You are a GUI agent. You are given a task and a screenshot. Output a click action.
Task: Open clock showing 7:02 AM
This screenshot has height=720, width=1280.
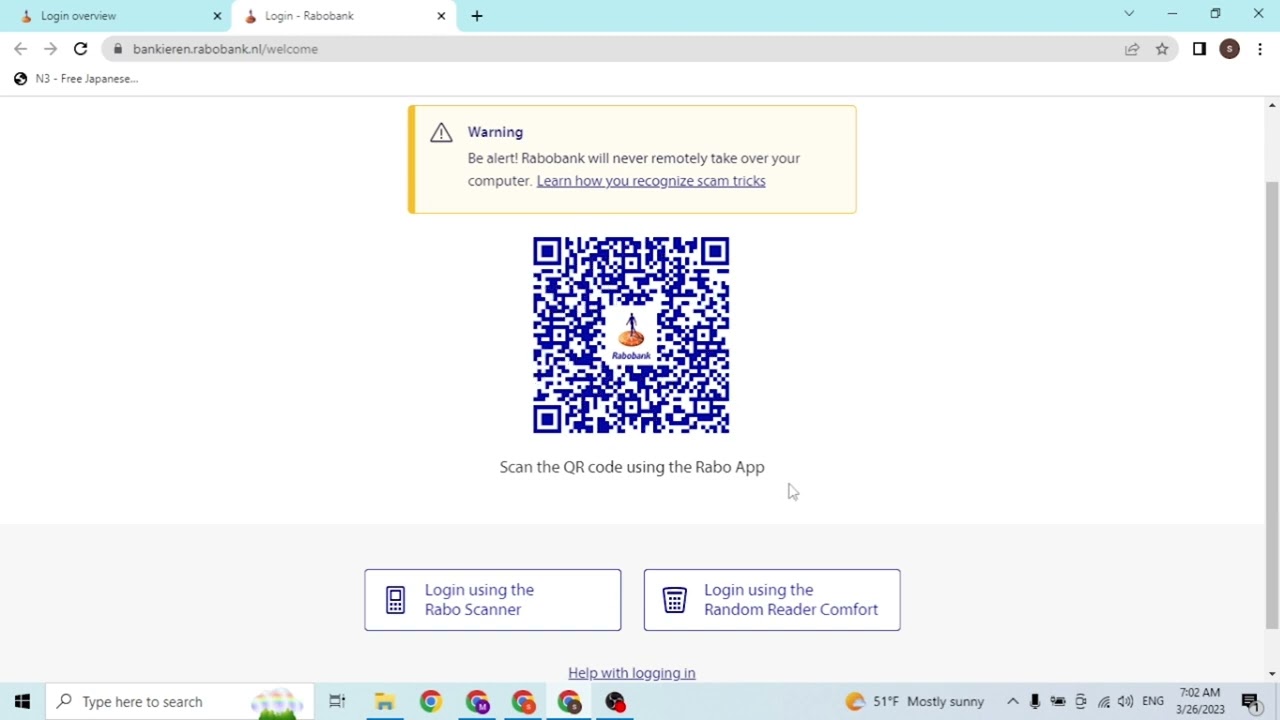[x=1200, y=701]
